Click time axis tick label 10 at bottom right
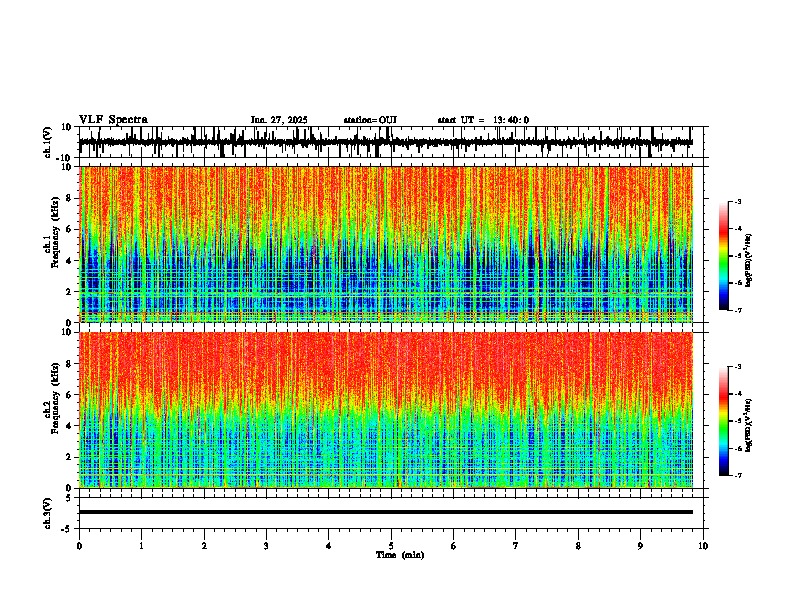 point(703,546)
